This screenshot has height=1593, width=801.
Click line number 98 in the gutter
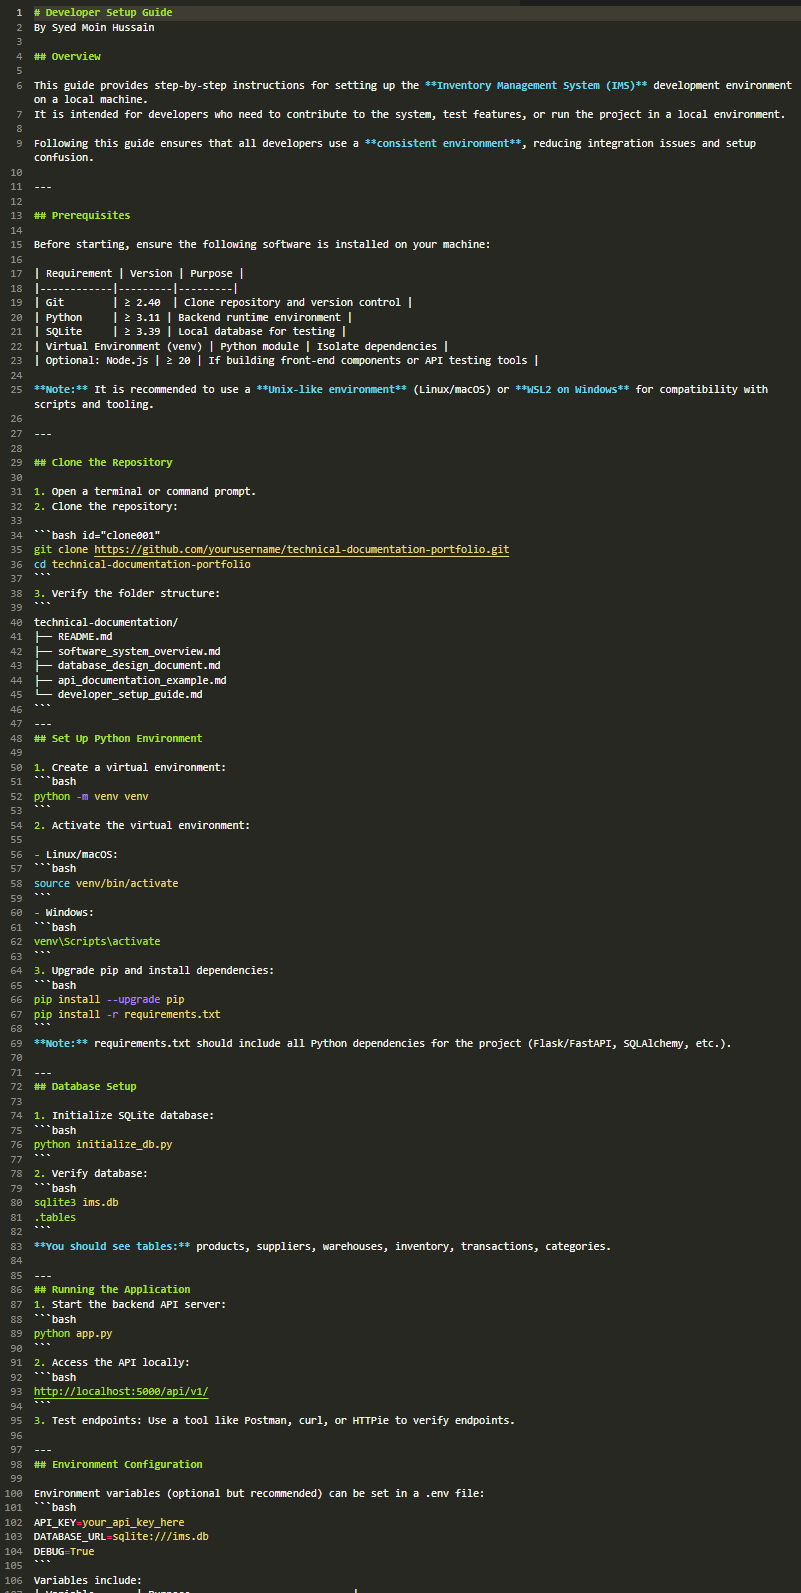click(x=16, y=1464)
